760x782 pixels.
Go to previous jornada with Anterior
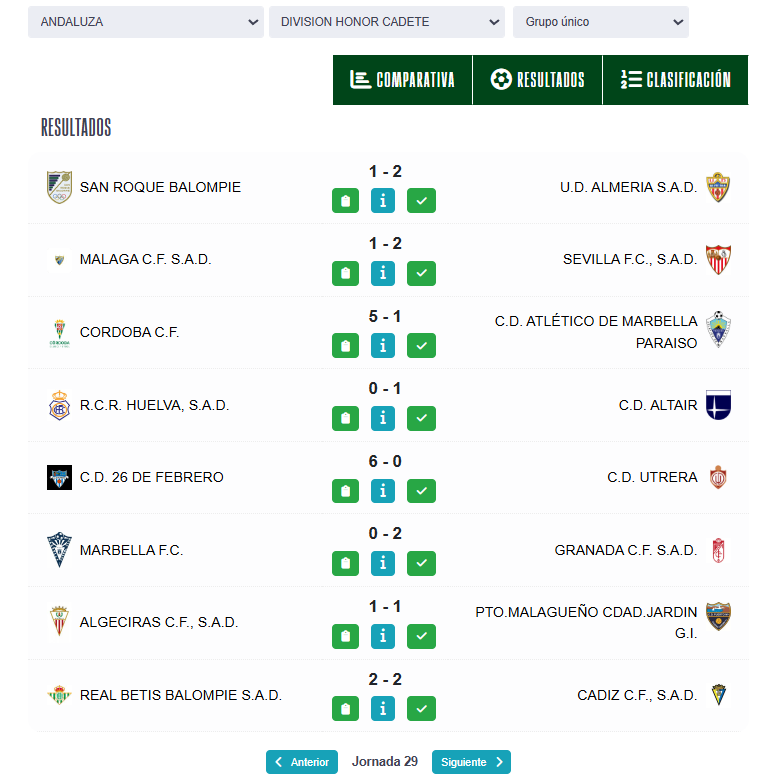click(x=302, y=762)
